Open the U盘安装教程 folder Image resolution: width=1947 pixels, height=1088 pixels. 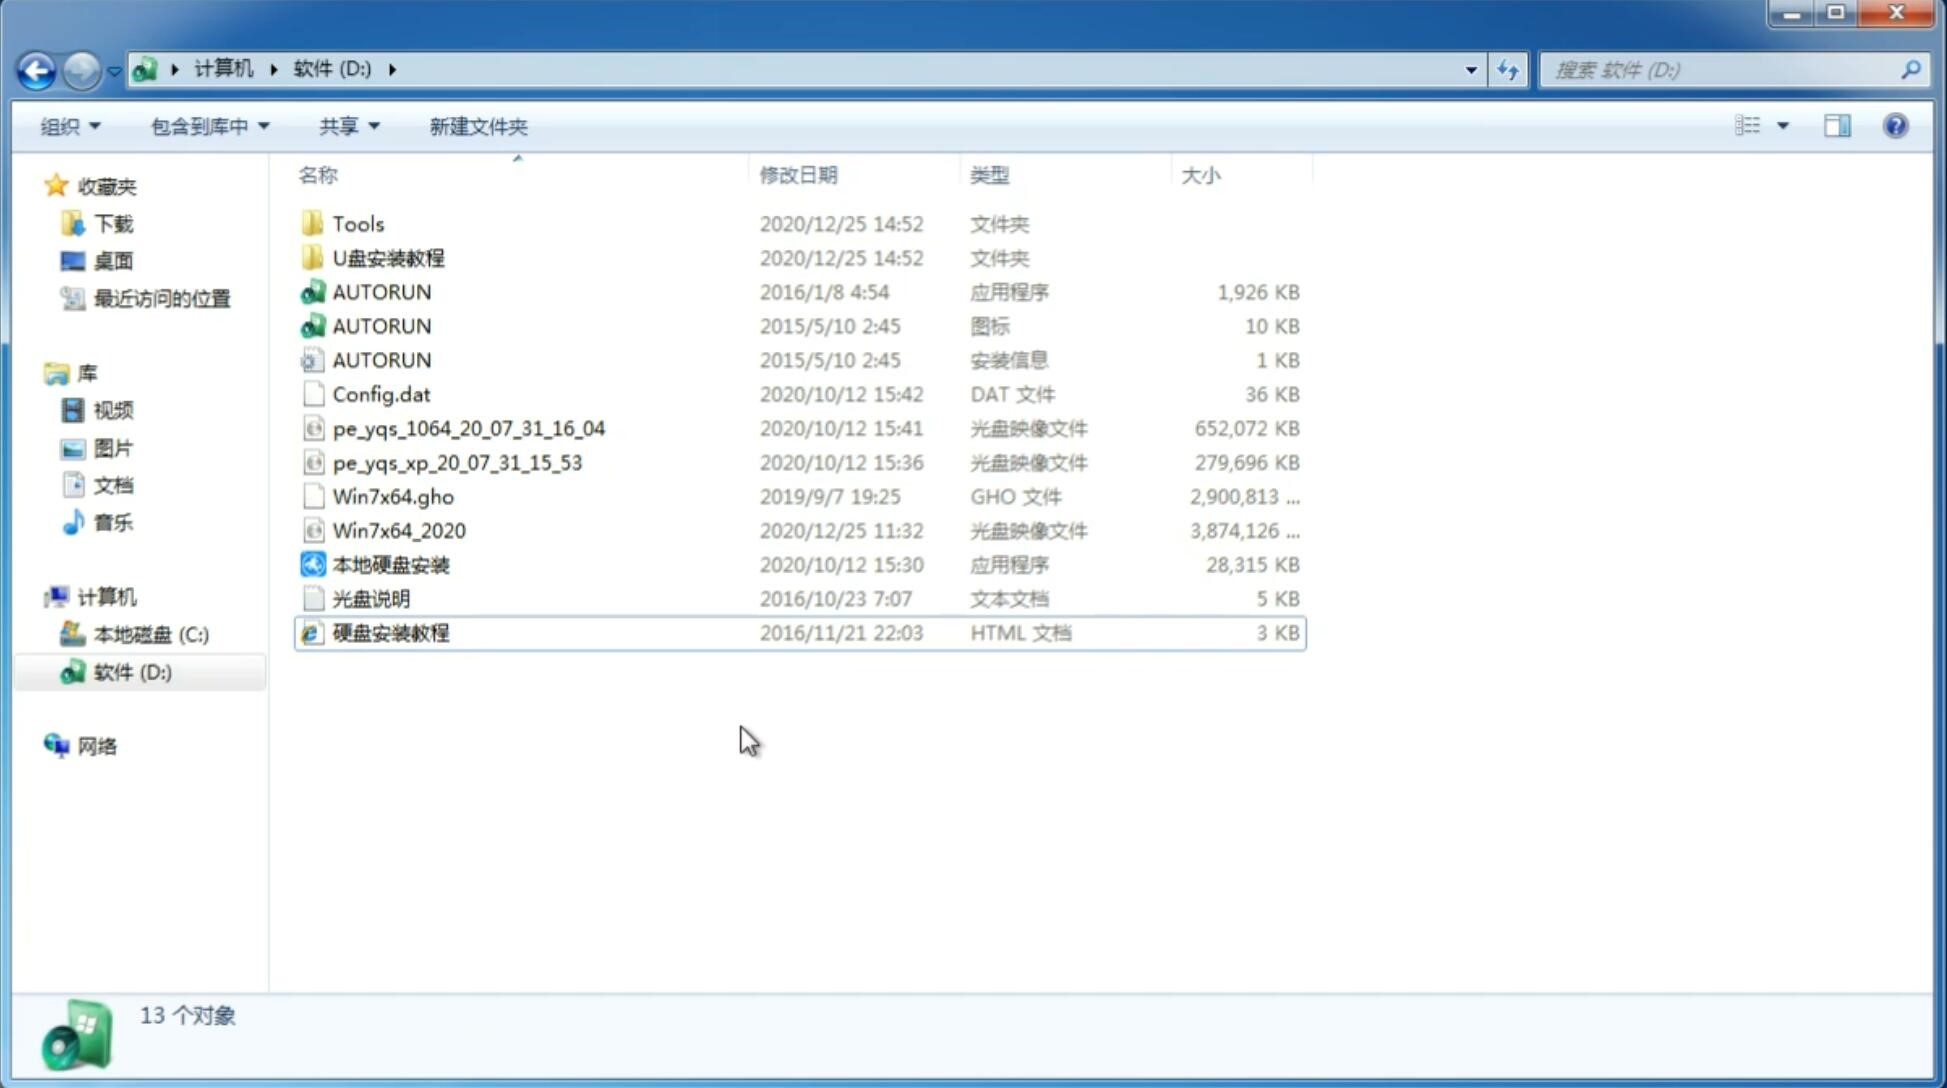pyautogui.click(x=386, y=257)
